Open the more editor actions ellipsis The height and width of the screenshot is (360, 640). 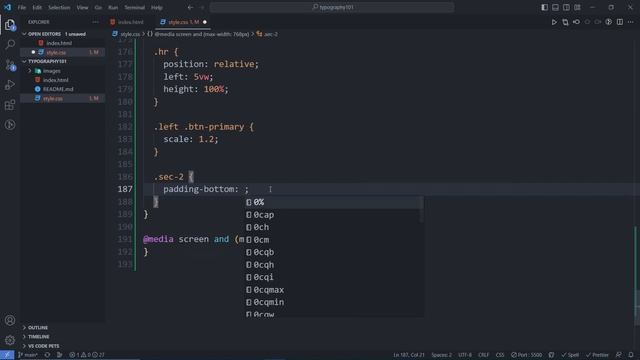click(x=631, y=22)
